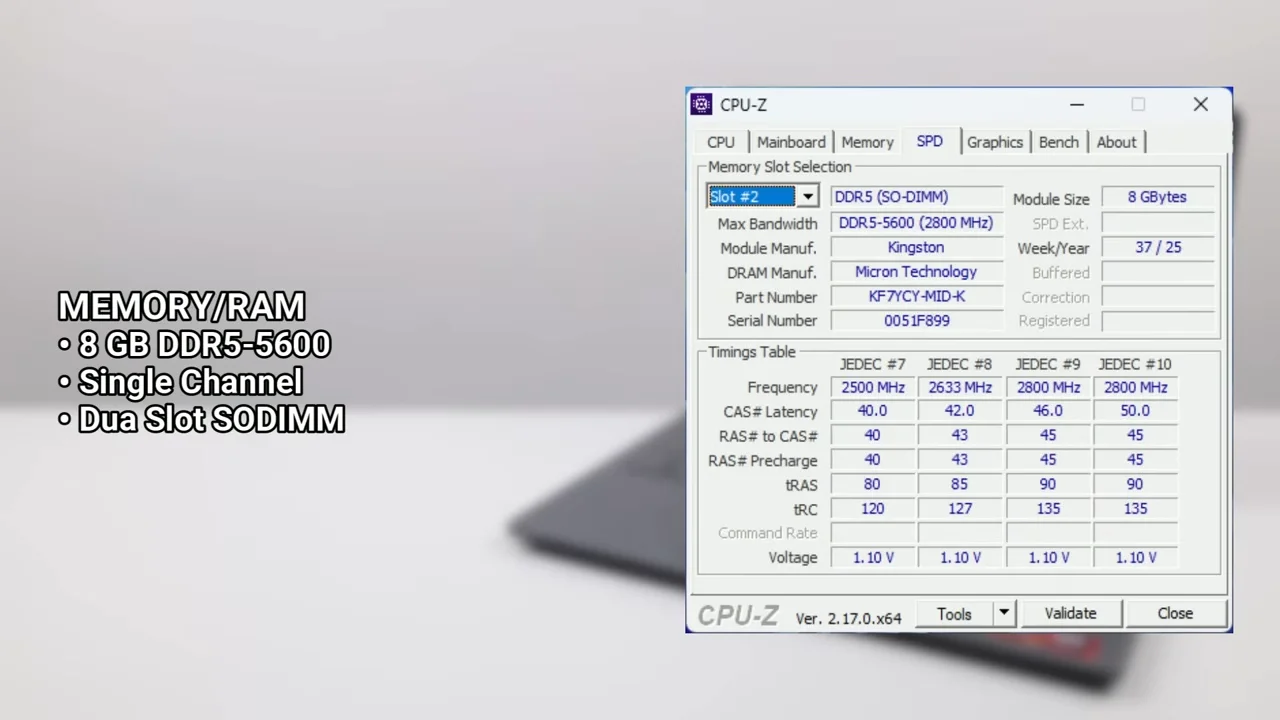Expand the Slot #2 dropdown arrow
The image size is (1280, 720).
coord(807,197)
